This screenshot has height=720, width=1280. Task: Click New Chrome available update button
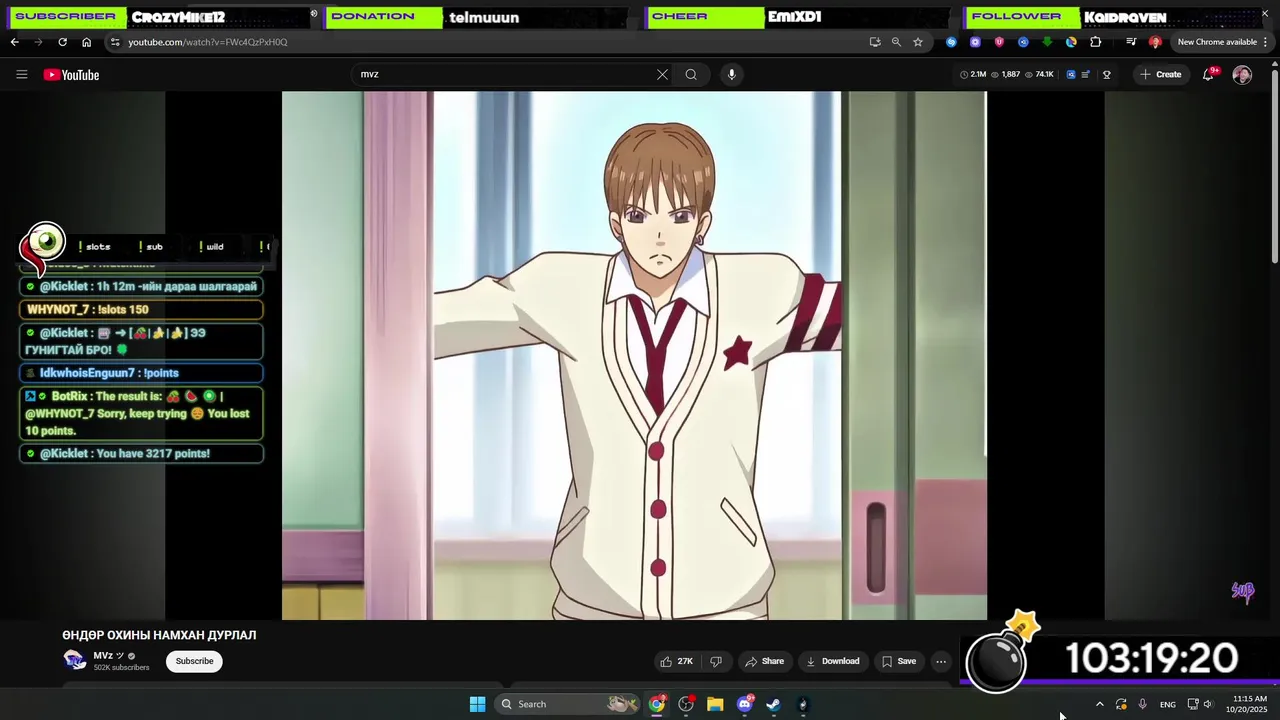coord(1217,42)
